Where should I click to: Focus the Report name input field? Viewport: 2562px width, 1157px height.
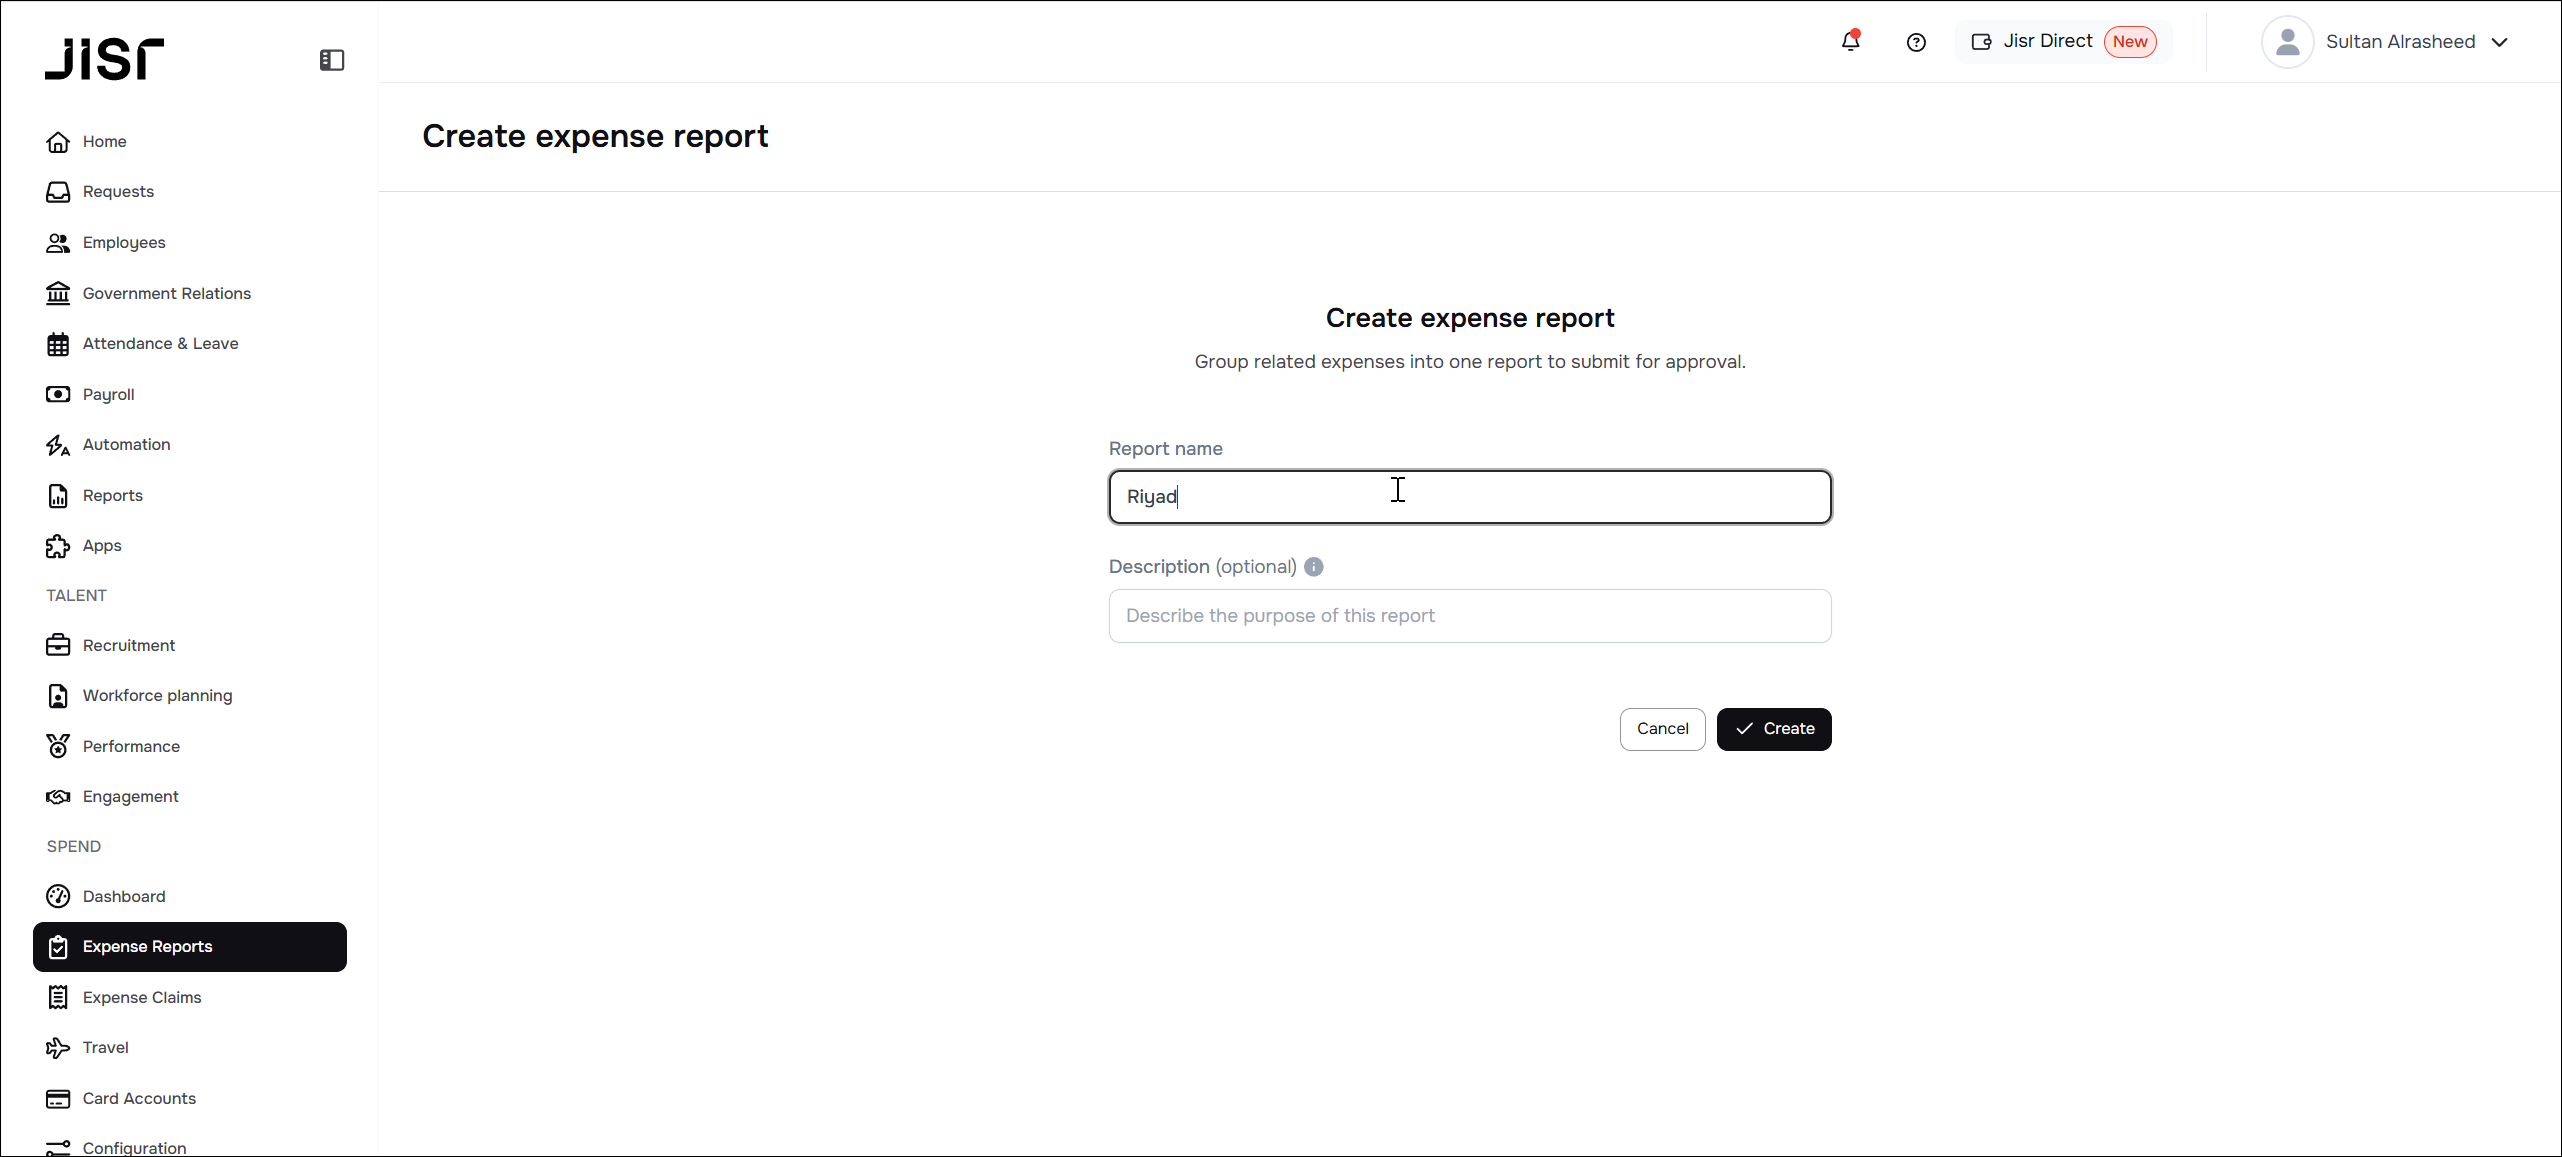click(x=1469, y=497)
